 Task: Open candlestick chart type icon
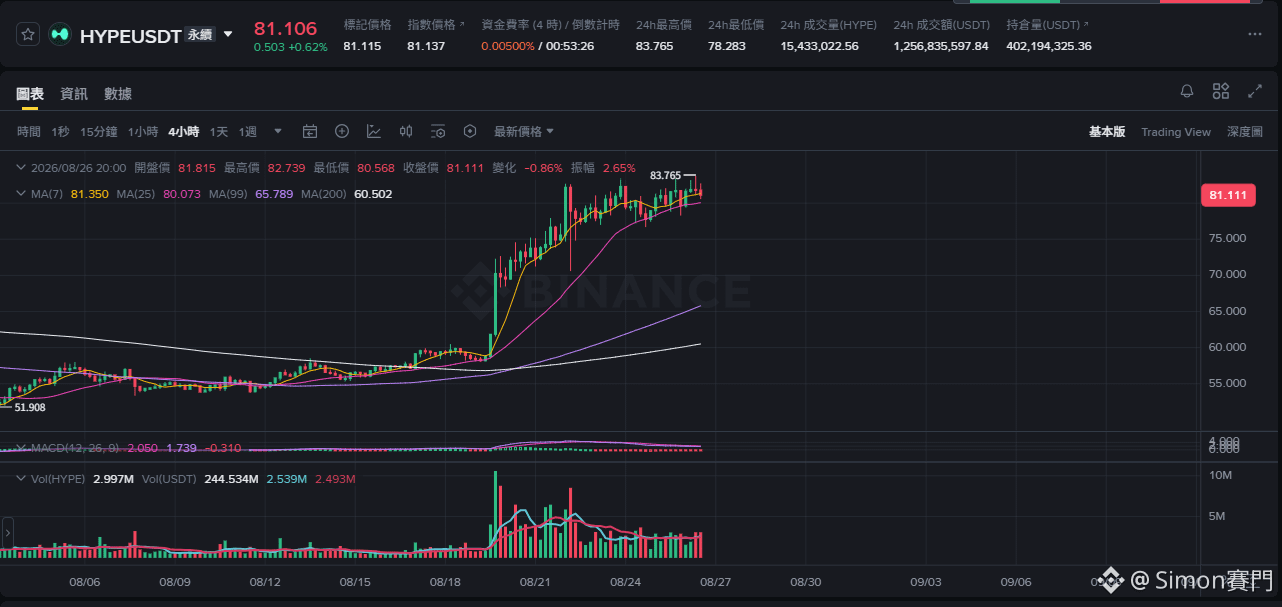pos(406,131)
